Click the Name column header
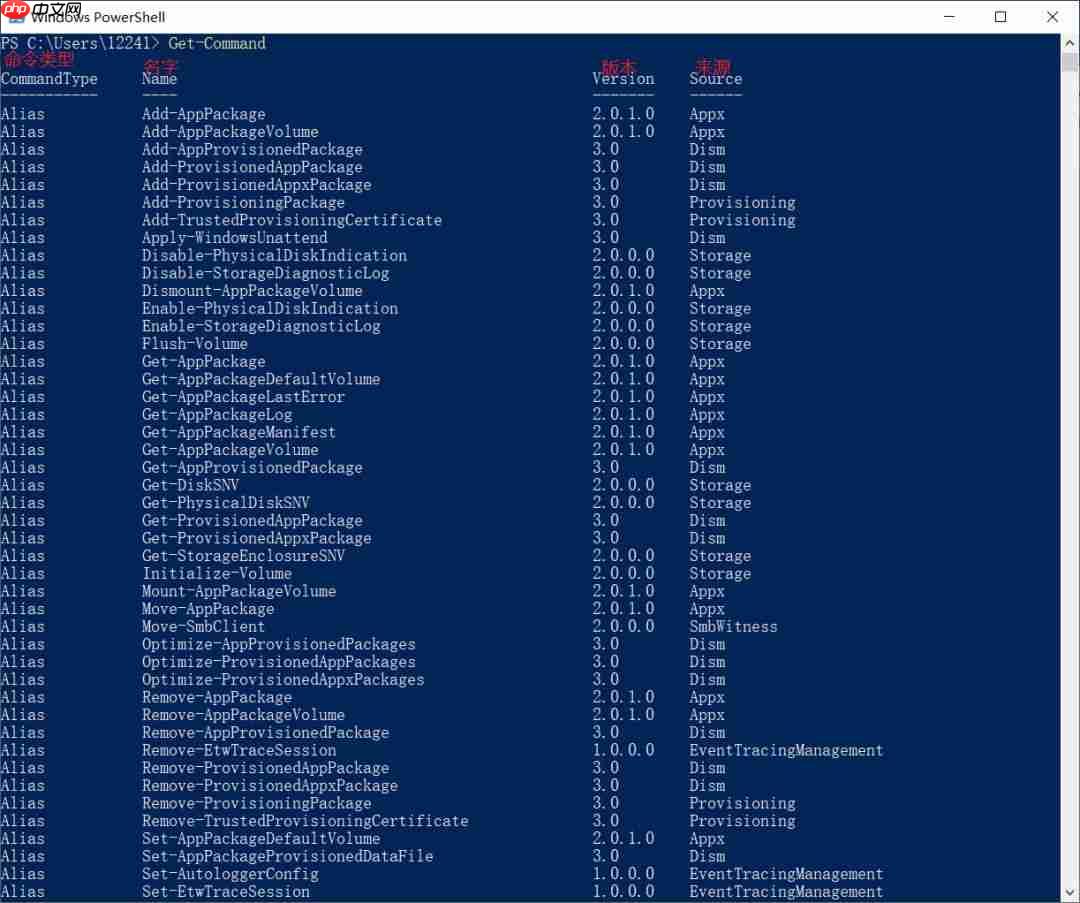Viewport: 1080px width, 903px height. (158, 78)
